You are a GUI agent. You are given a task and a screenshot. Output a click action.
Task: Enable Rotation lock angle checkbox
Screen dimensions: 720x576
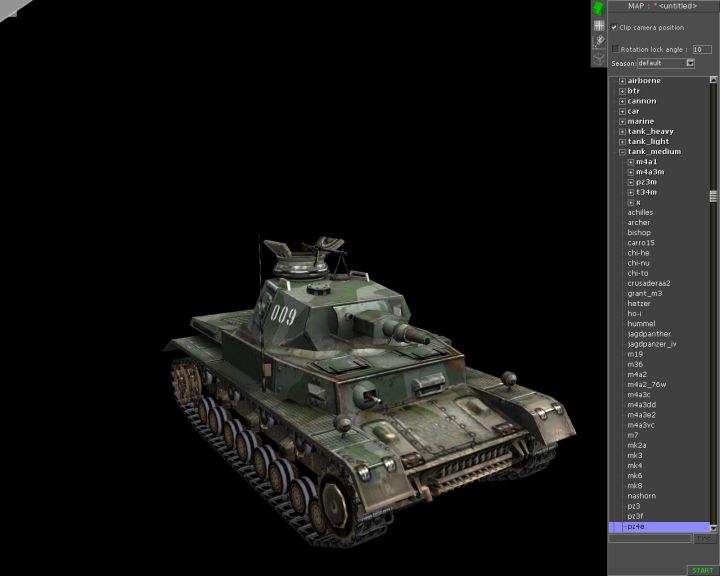(615, 48)
